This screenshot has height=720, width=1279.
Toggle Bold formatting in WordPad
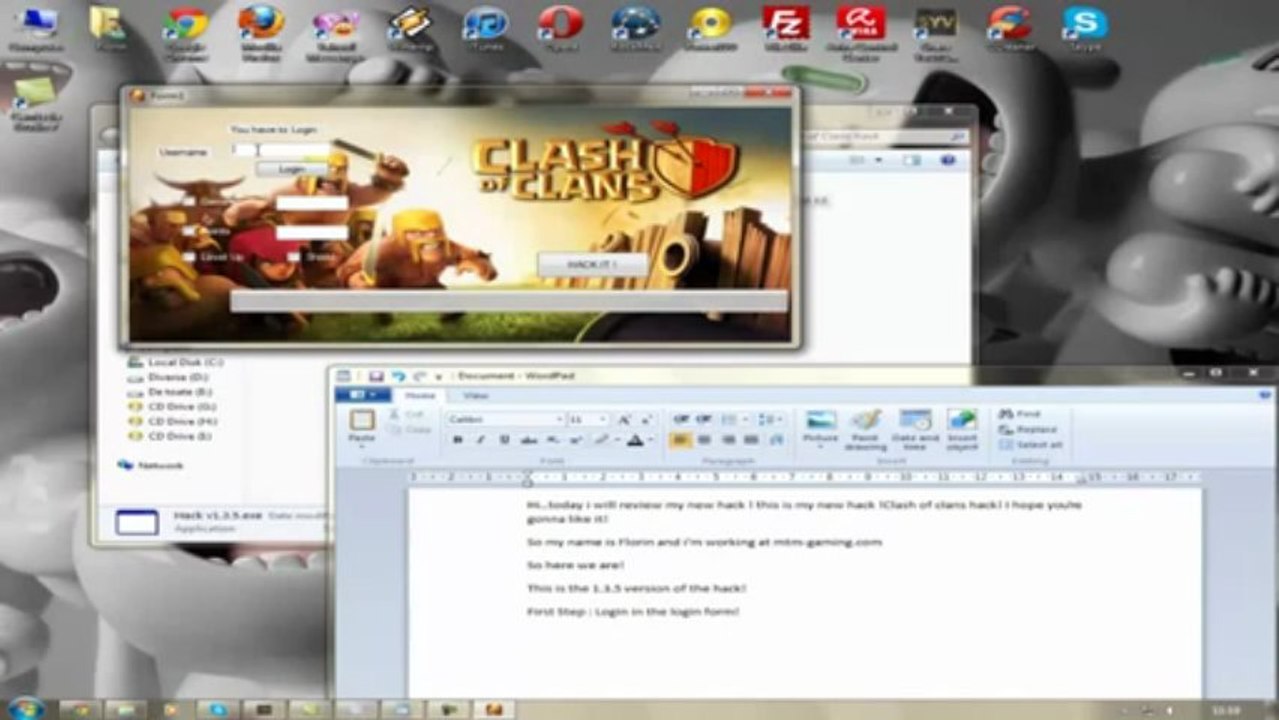tap(458, 440)
